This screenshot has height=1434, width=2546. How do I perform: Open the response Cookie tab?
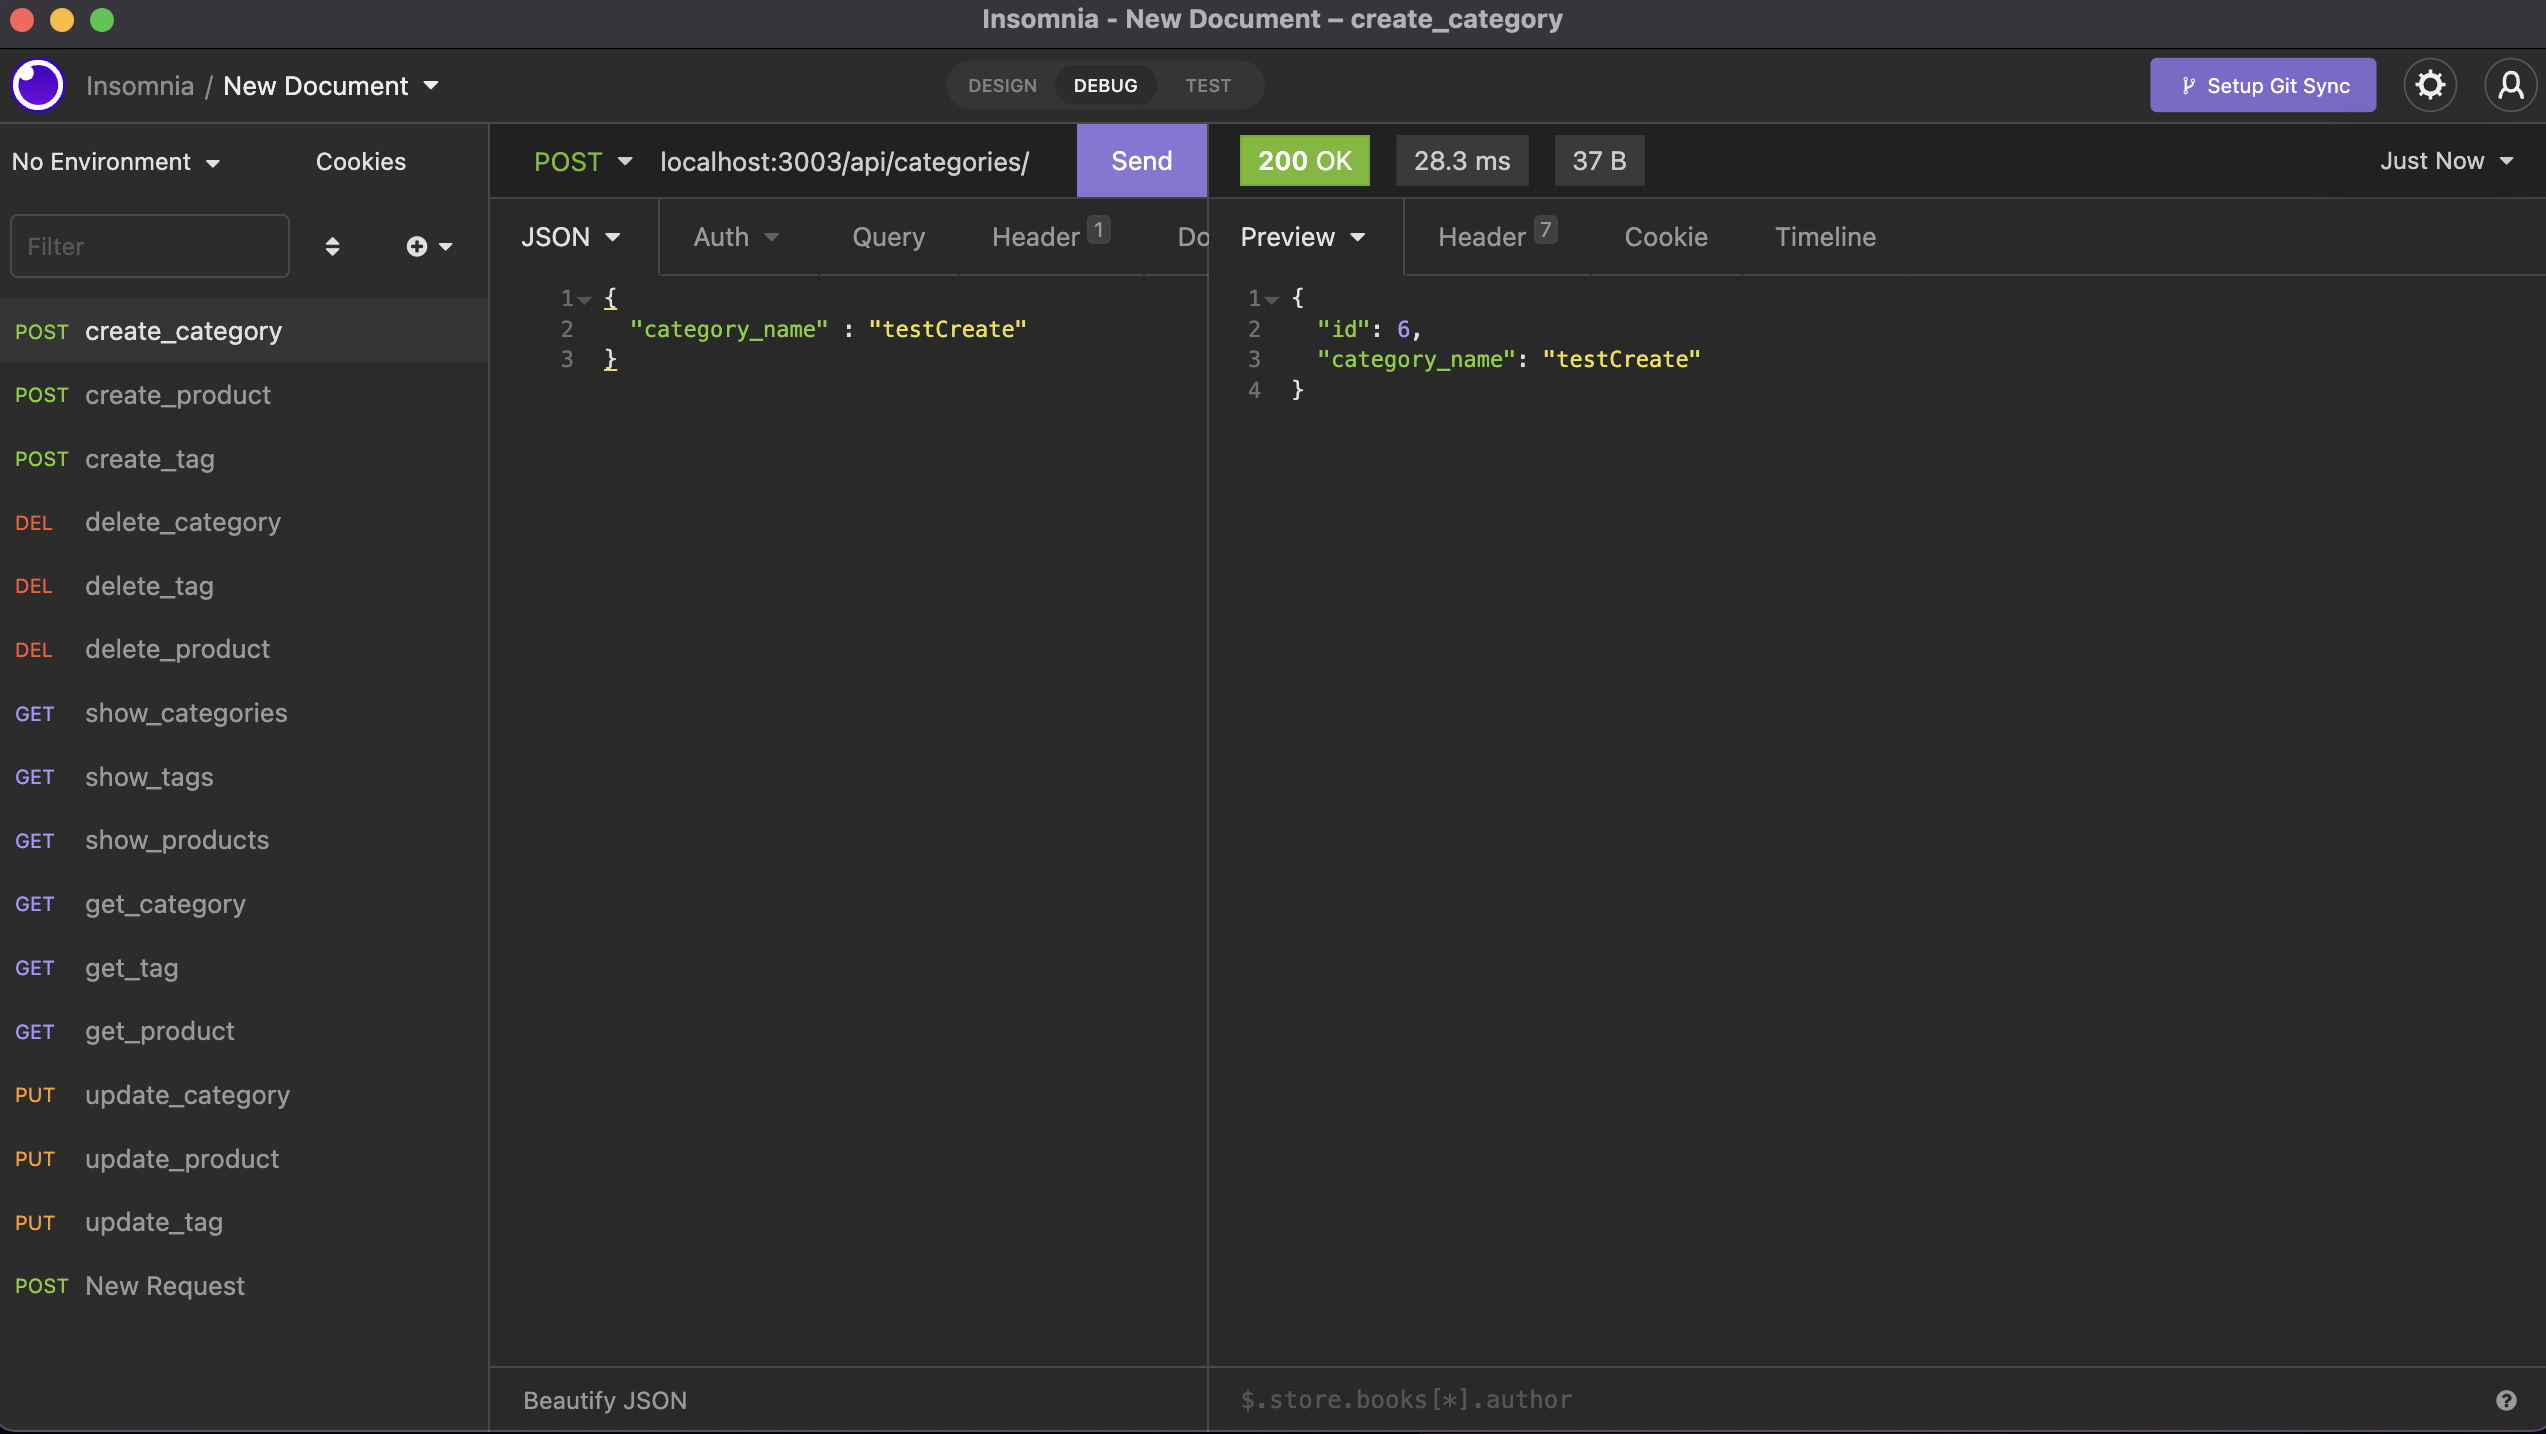tap(1666, 237)
